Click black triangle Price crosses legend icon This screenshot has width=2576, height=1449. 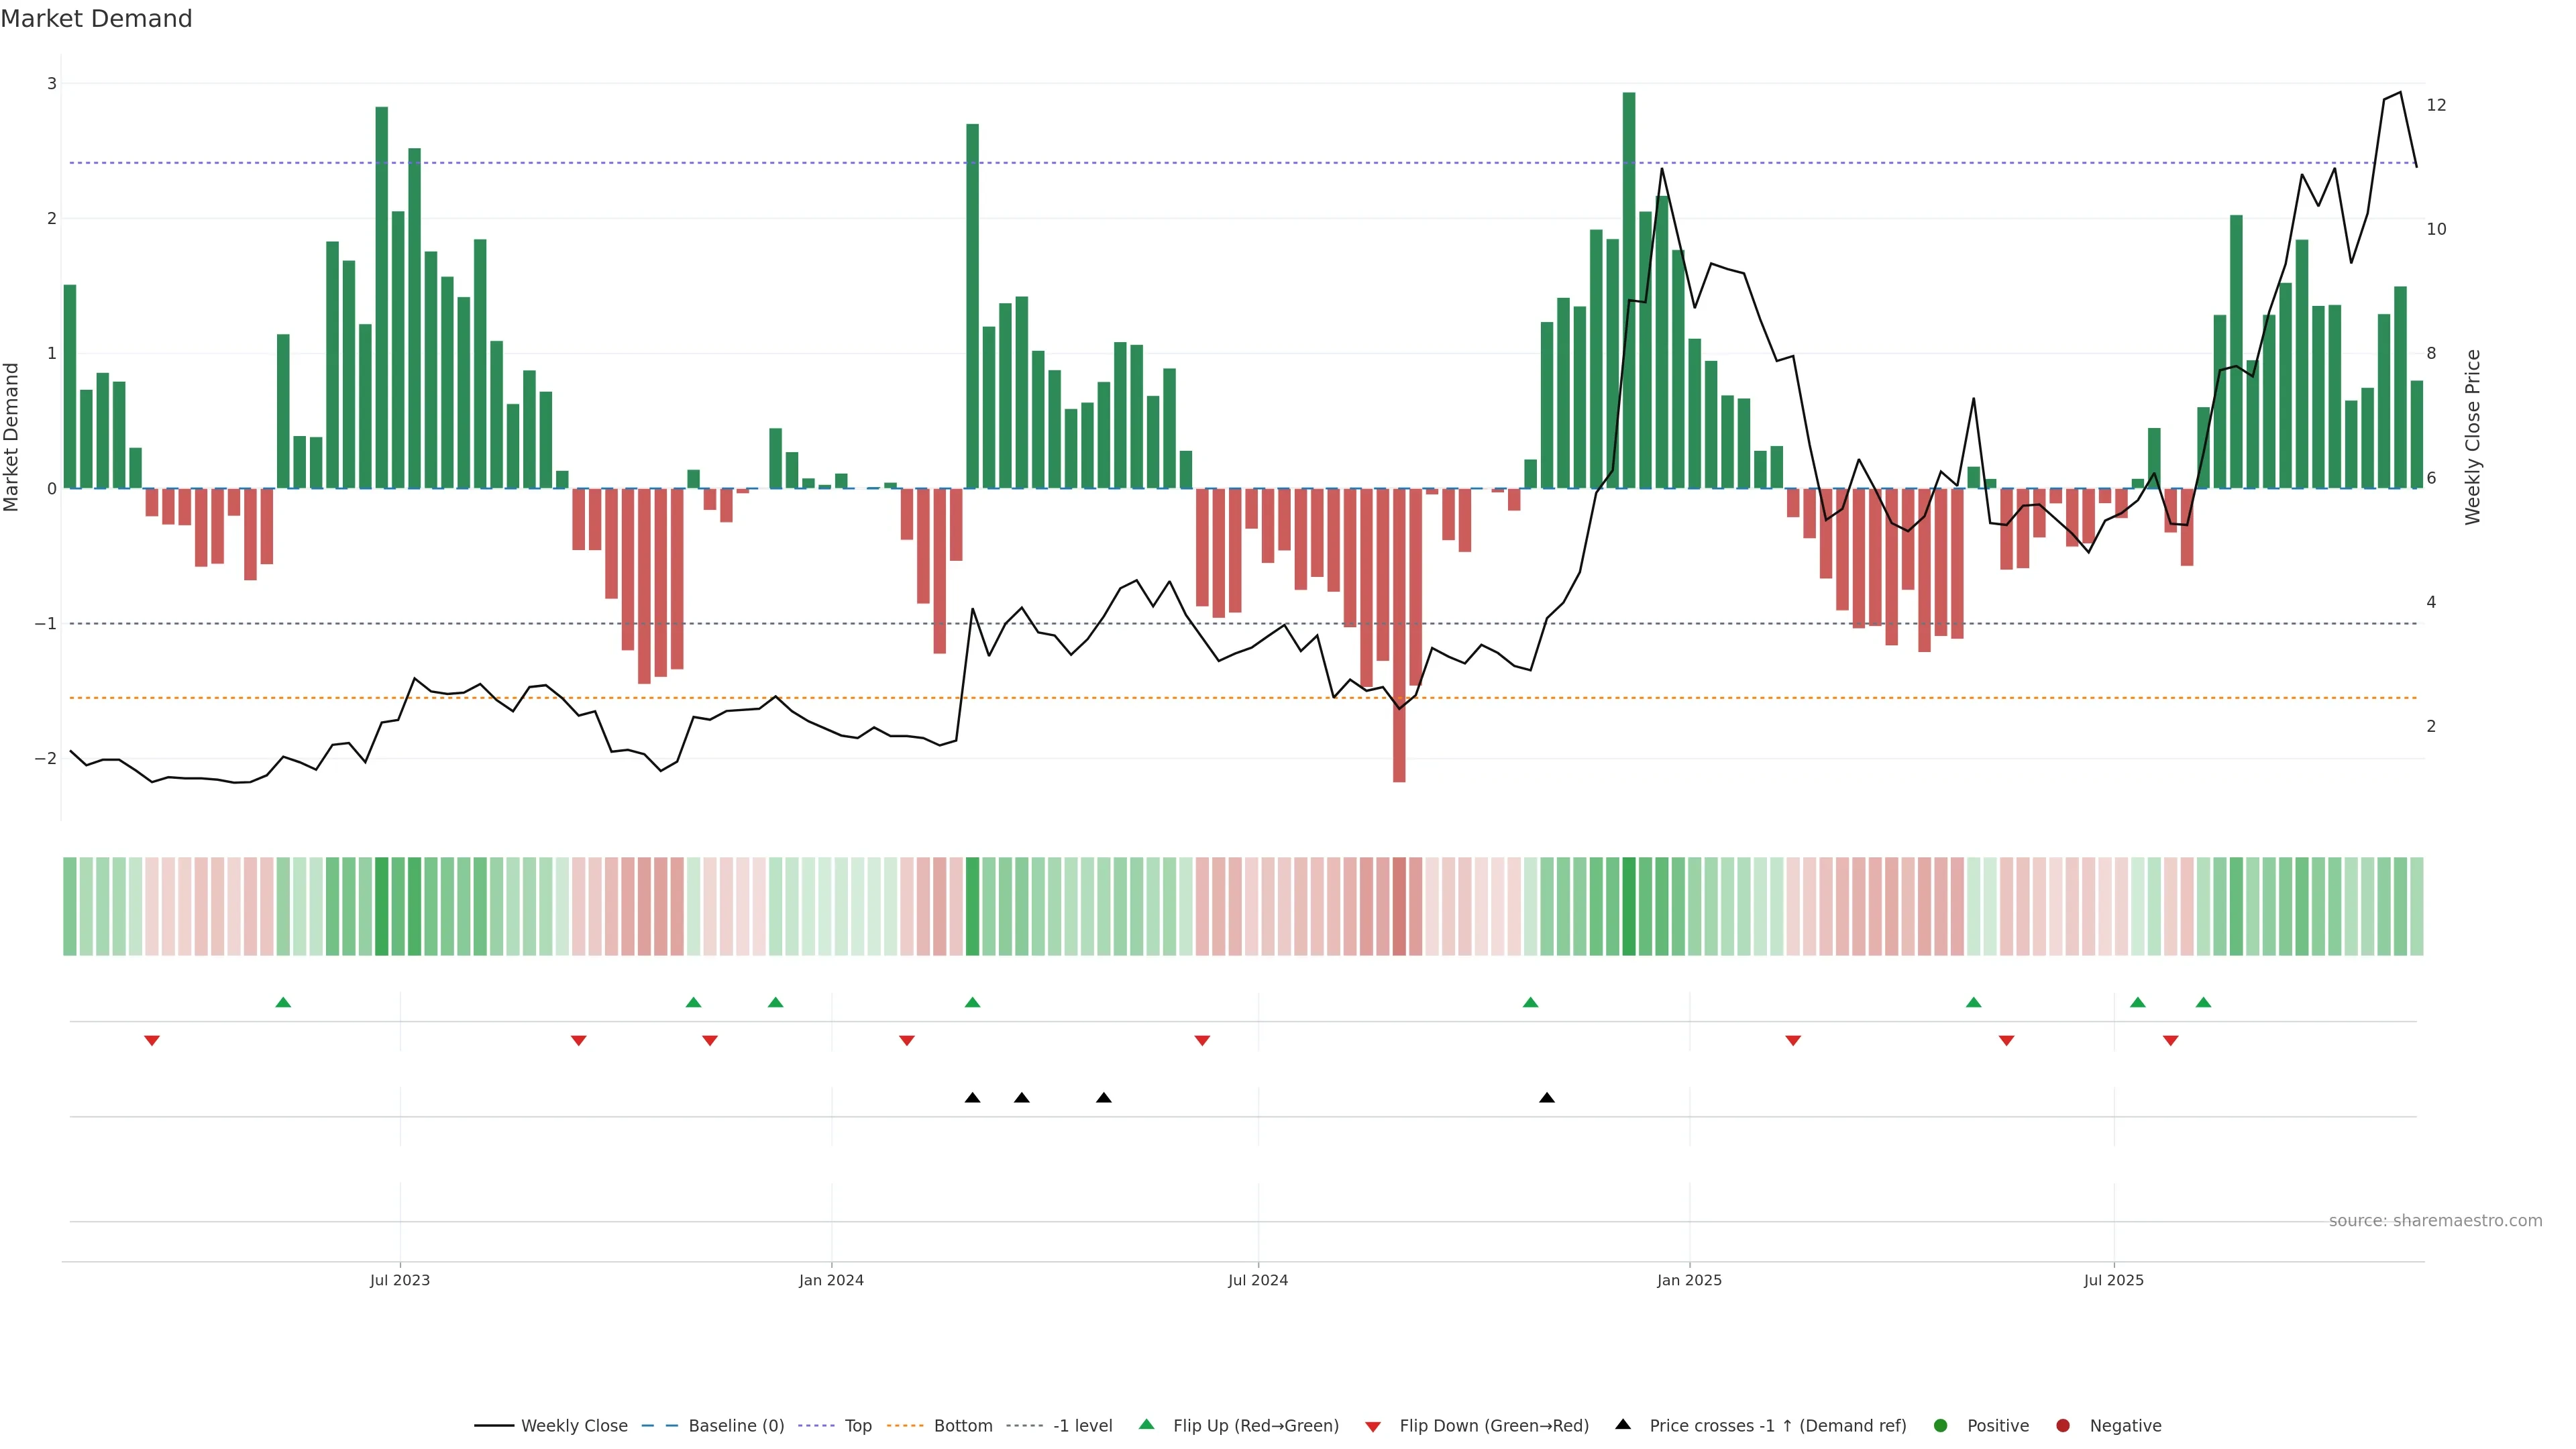1623,1425
